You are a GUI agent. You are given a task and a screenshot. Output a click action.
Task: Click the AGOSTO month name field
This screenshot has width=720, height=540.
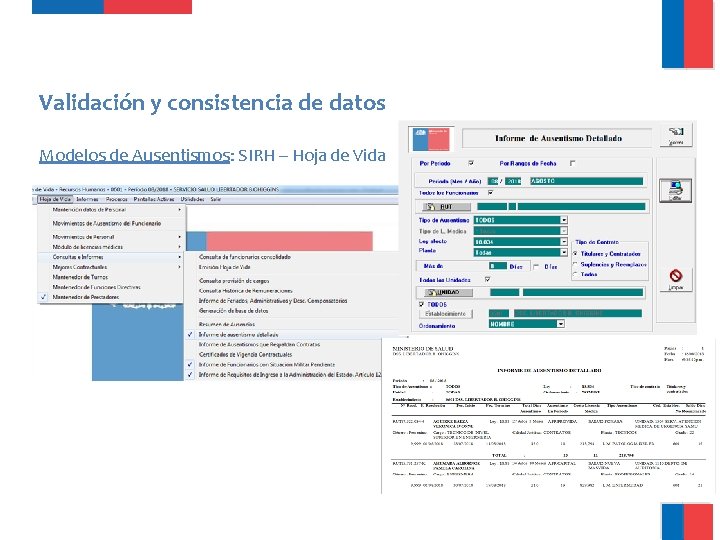[586, 181]
